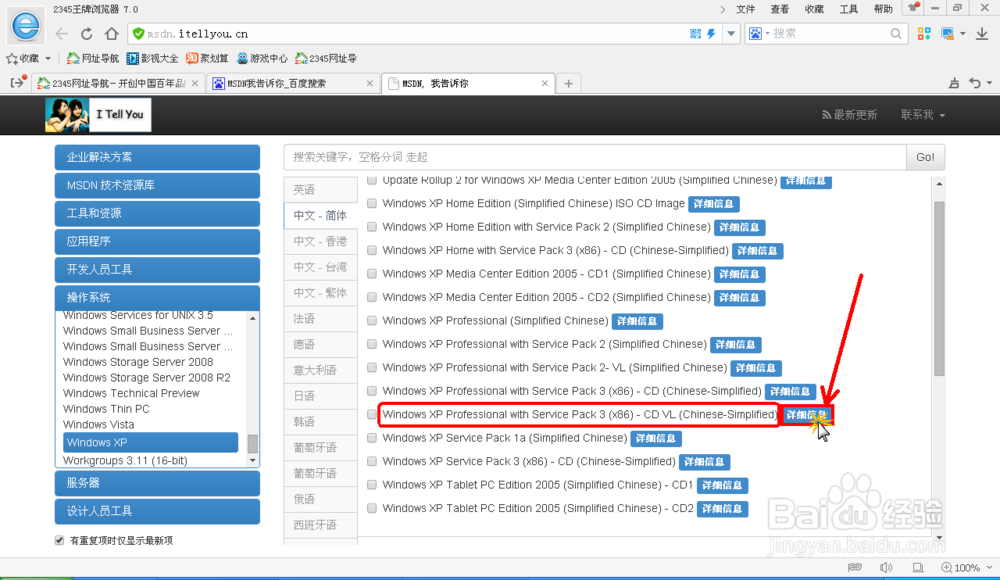Switch to the 中文-繁体 language tab
1000x580 pixels.
coord(320,292)
